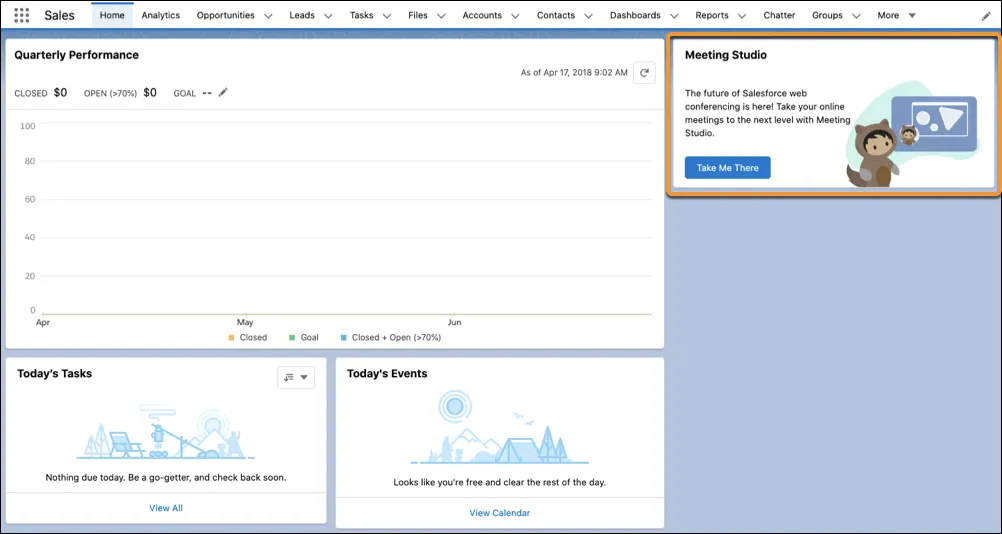The image size is (1002, 534).
Task: Click the CLOSED $0 value
Action: click(x=60, y=93)
